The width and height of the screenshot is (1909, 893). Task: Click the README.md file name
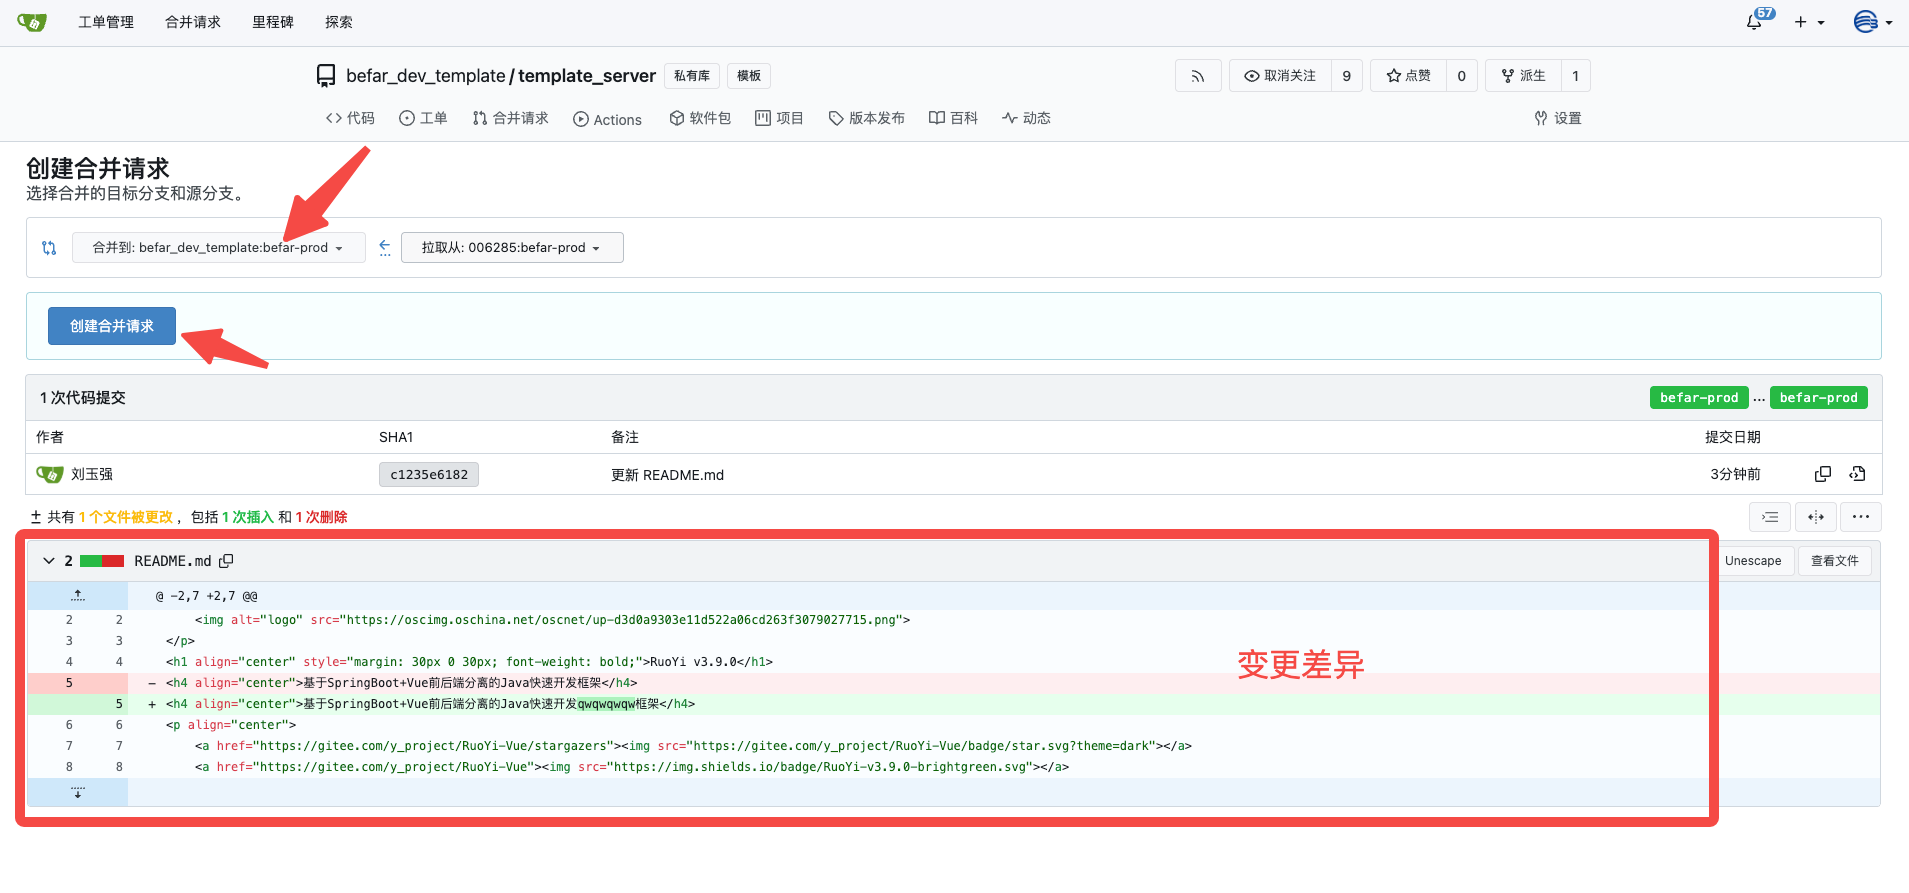(x=173, y=561)
